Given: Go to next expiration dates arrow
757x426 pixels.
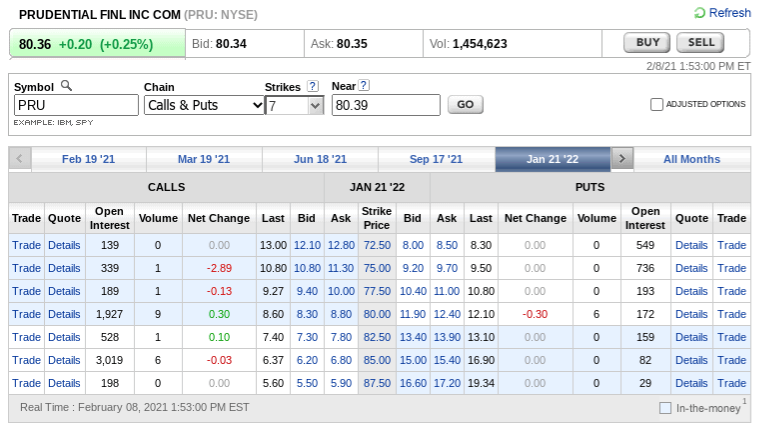Looking at the screenshot, I should point(622,159).
